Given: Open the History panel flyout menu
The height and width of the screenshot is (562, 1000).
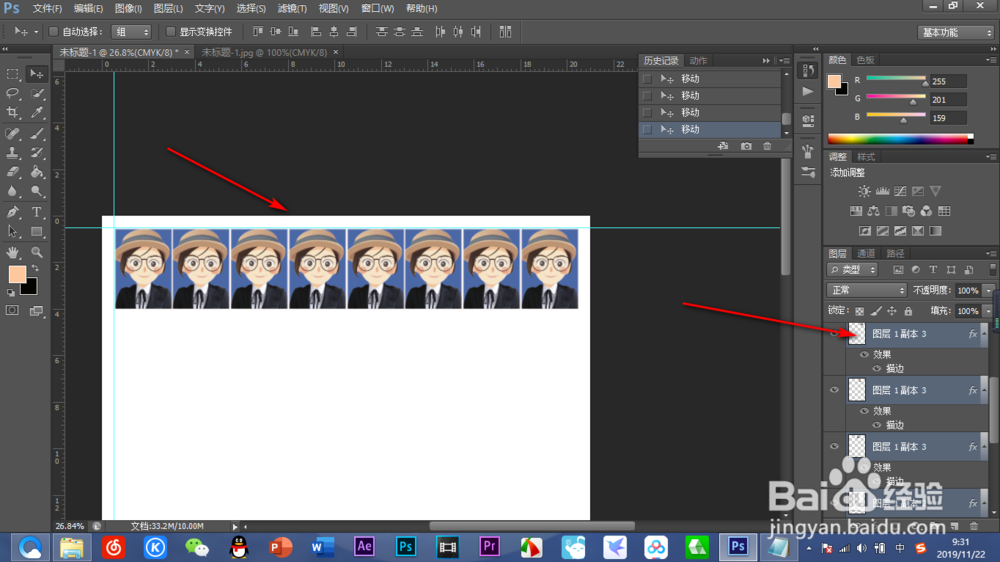Looking at the screenshot, I should point(784,61).
